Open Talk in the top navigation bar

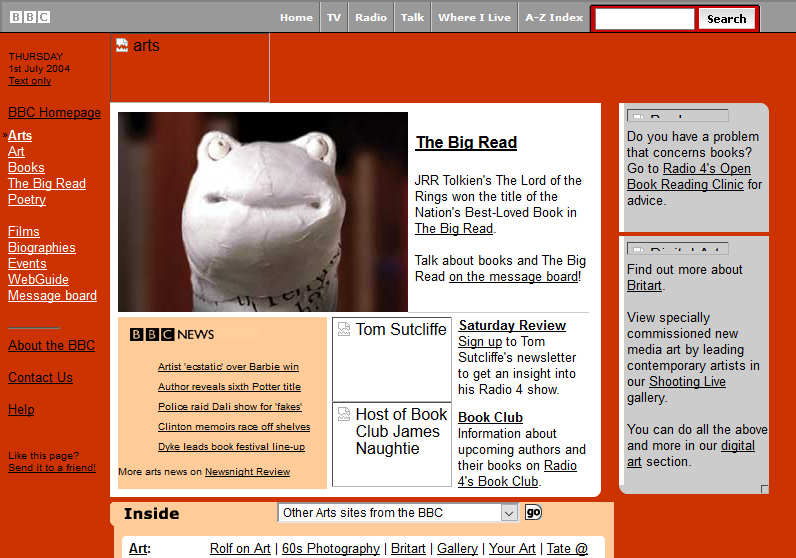coord(412,17)
